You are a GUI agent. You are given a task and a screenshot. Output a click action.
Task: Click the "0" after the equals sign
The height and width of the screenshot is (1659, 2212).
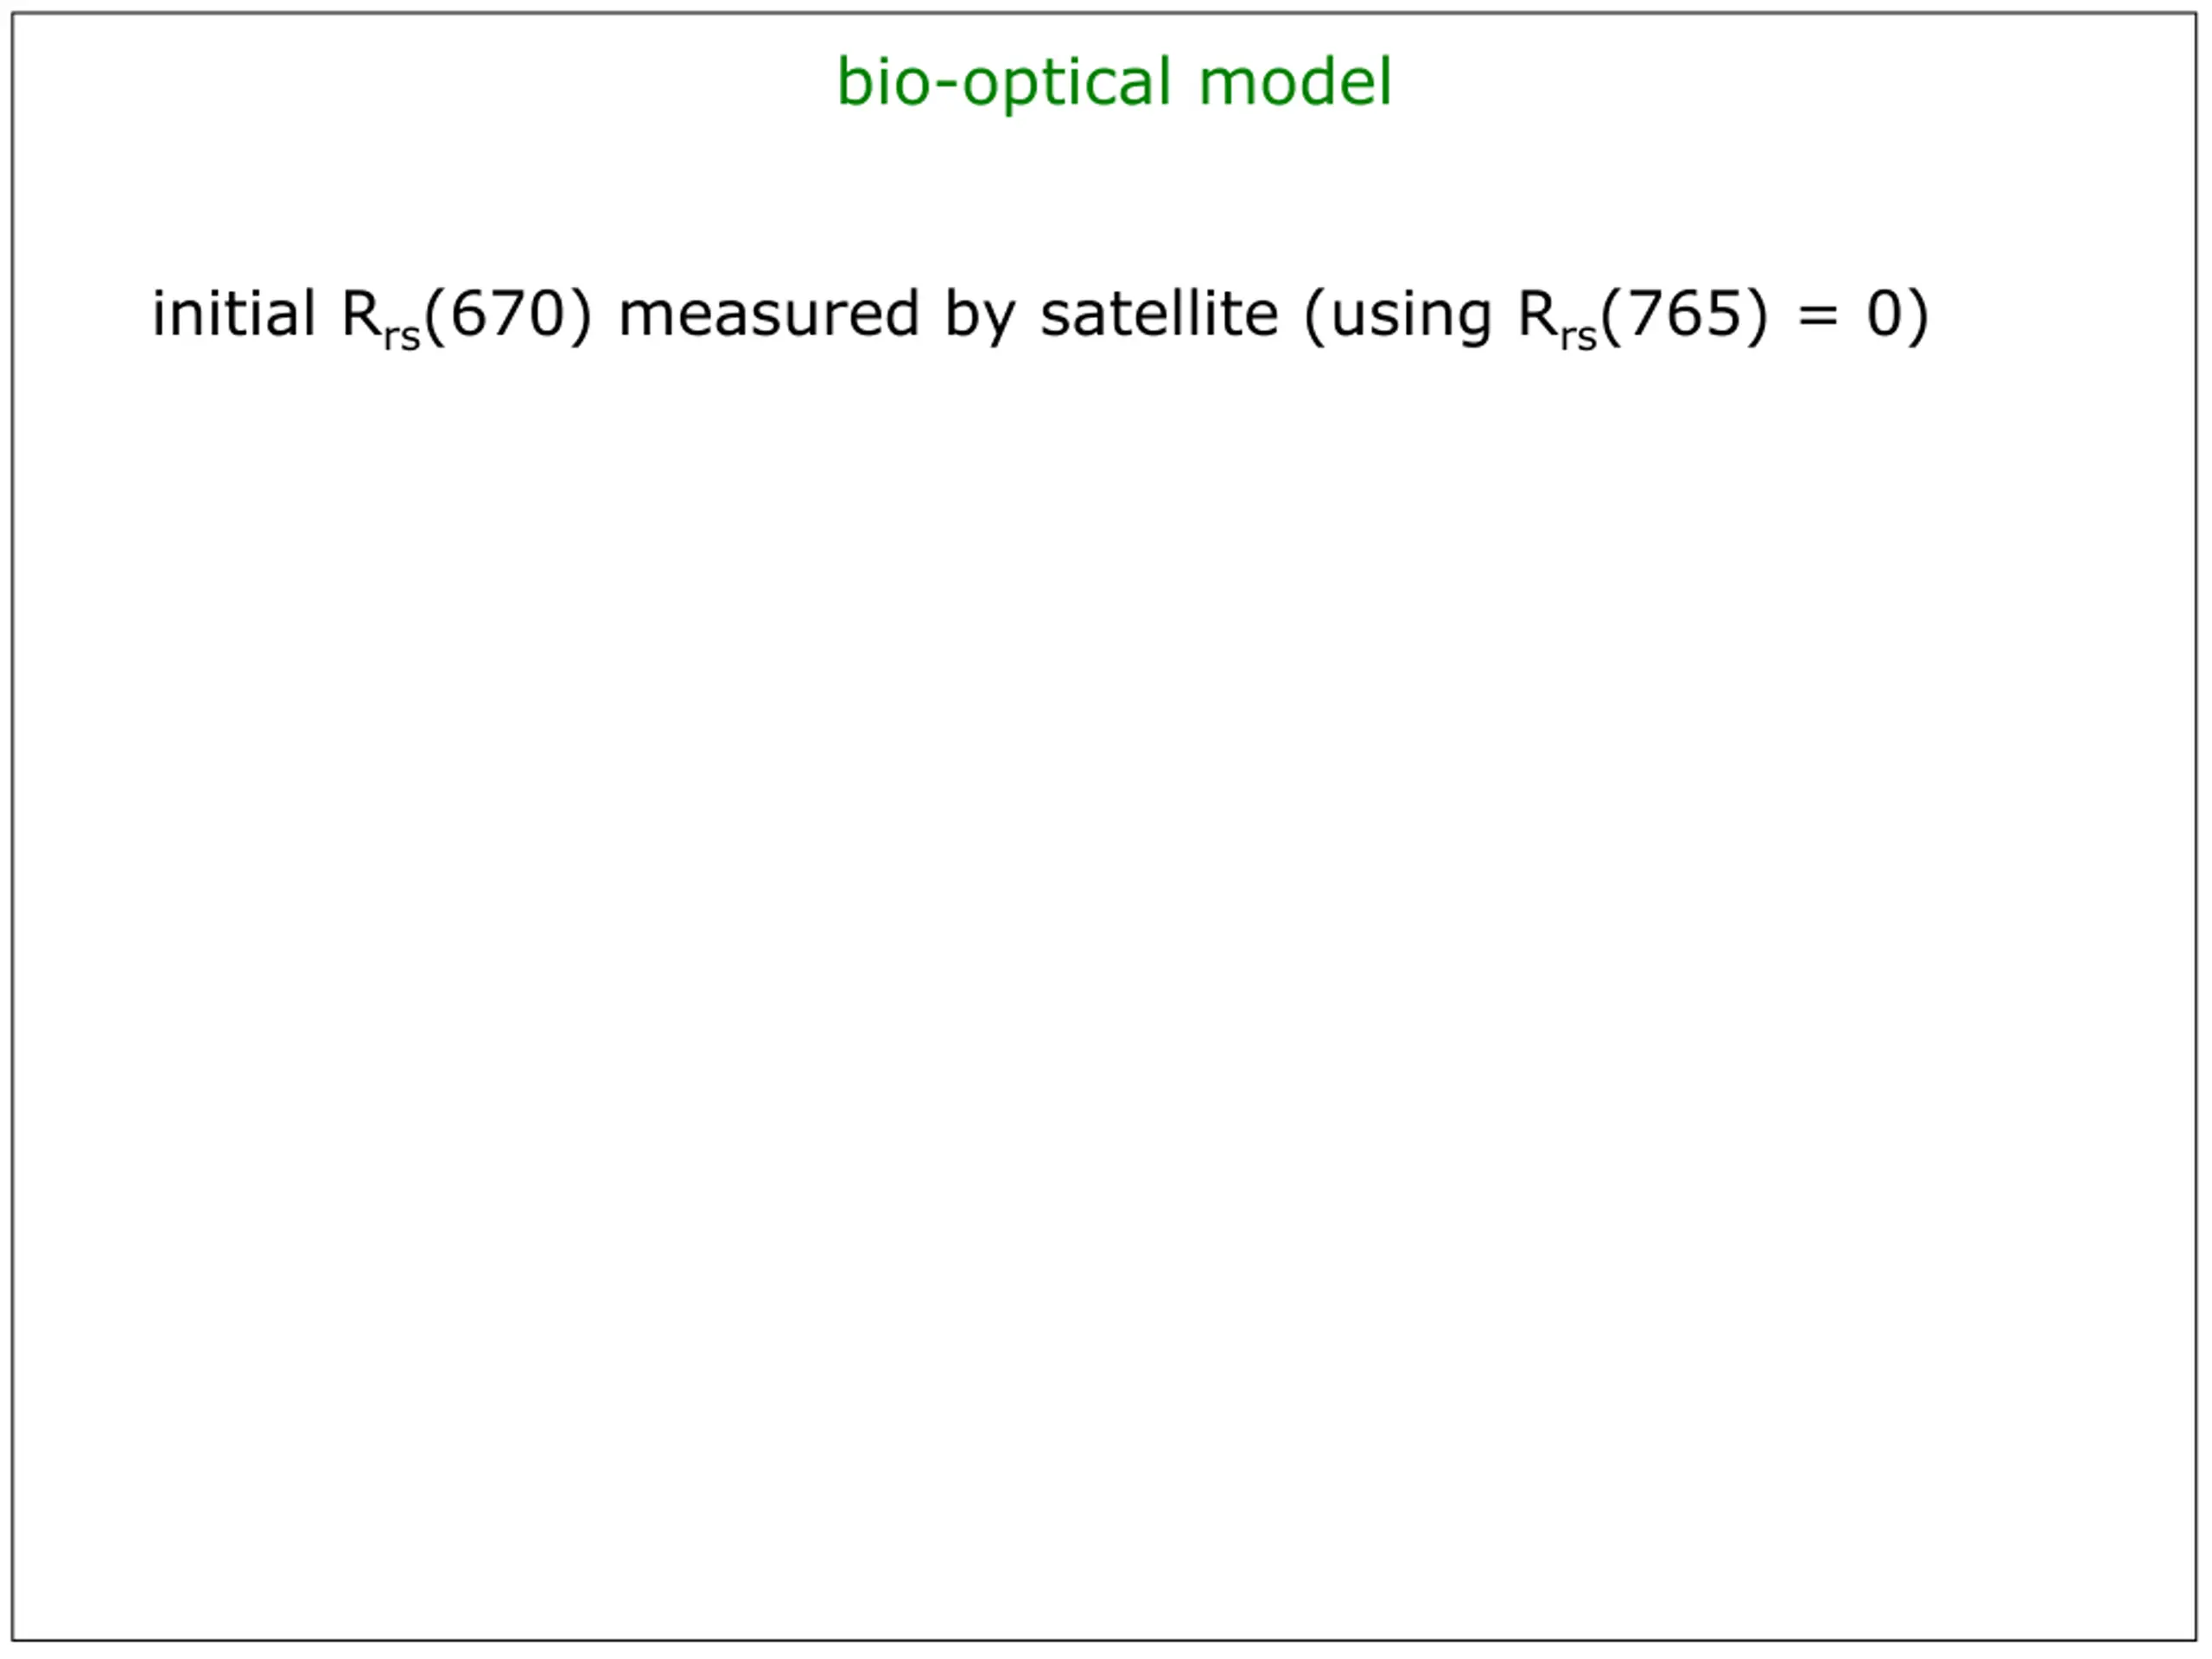(x=1884, y=314)
